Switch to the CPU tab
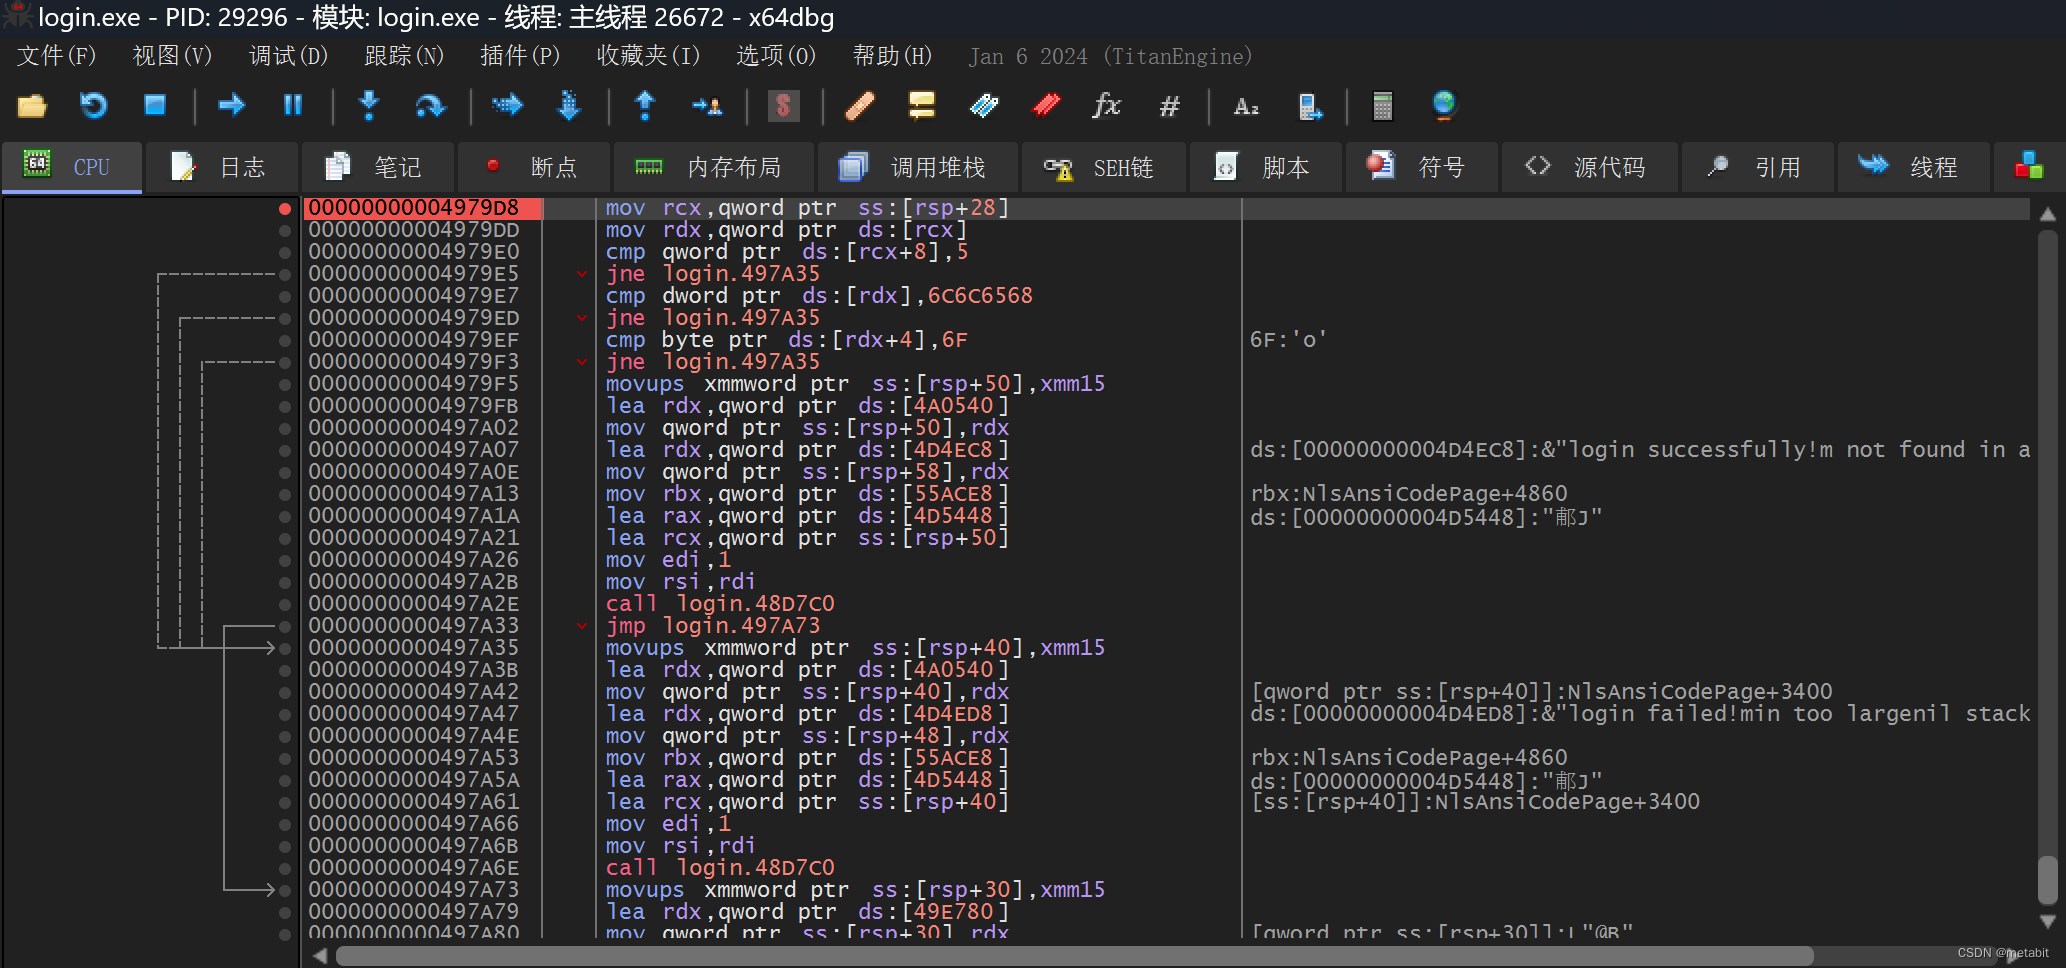 tap(72, 167)
